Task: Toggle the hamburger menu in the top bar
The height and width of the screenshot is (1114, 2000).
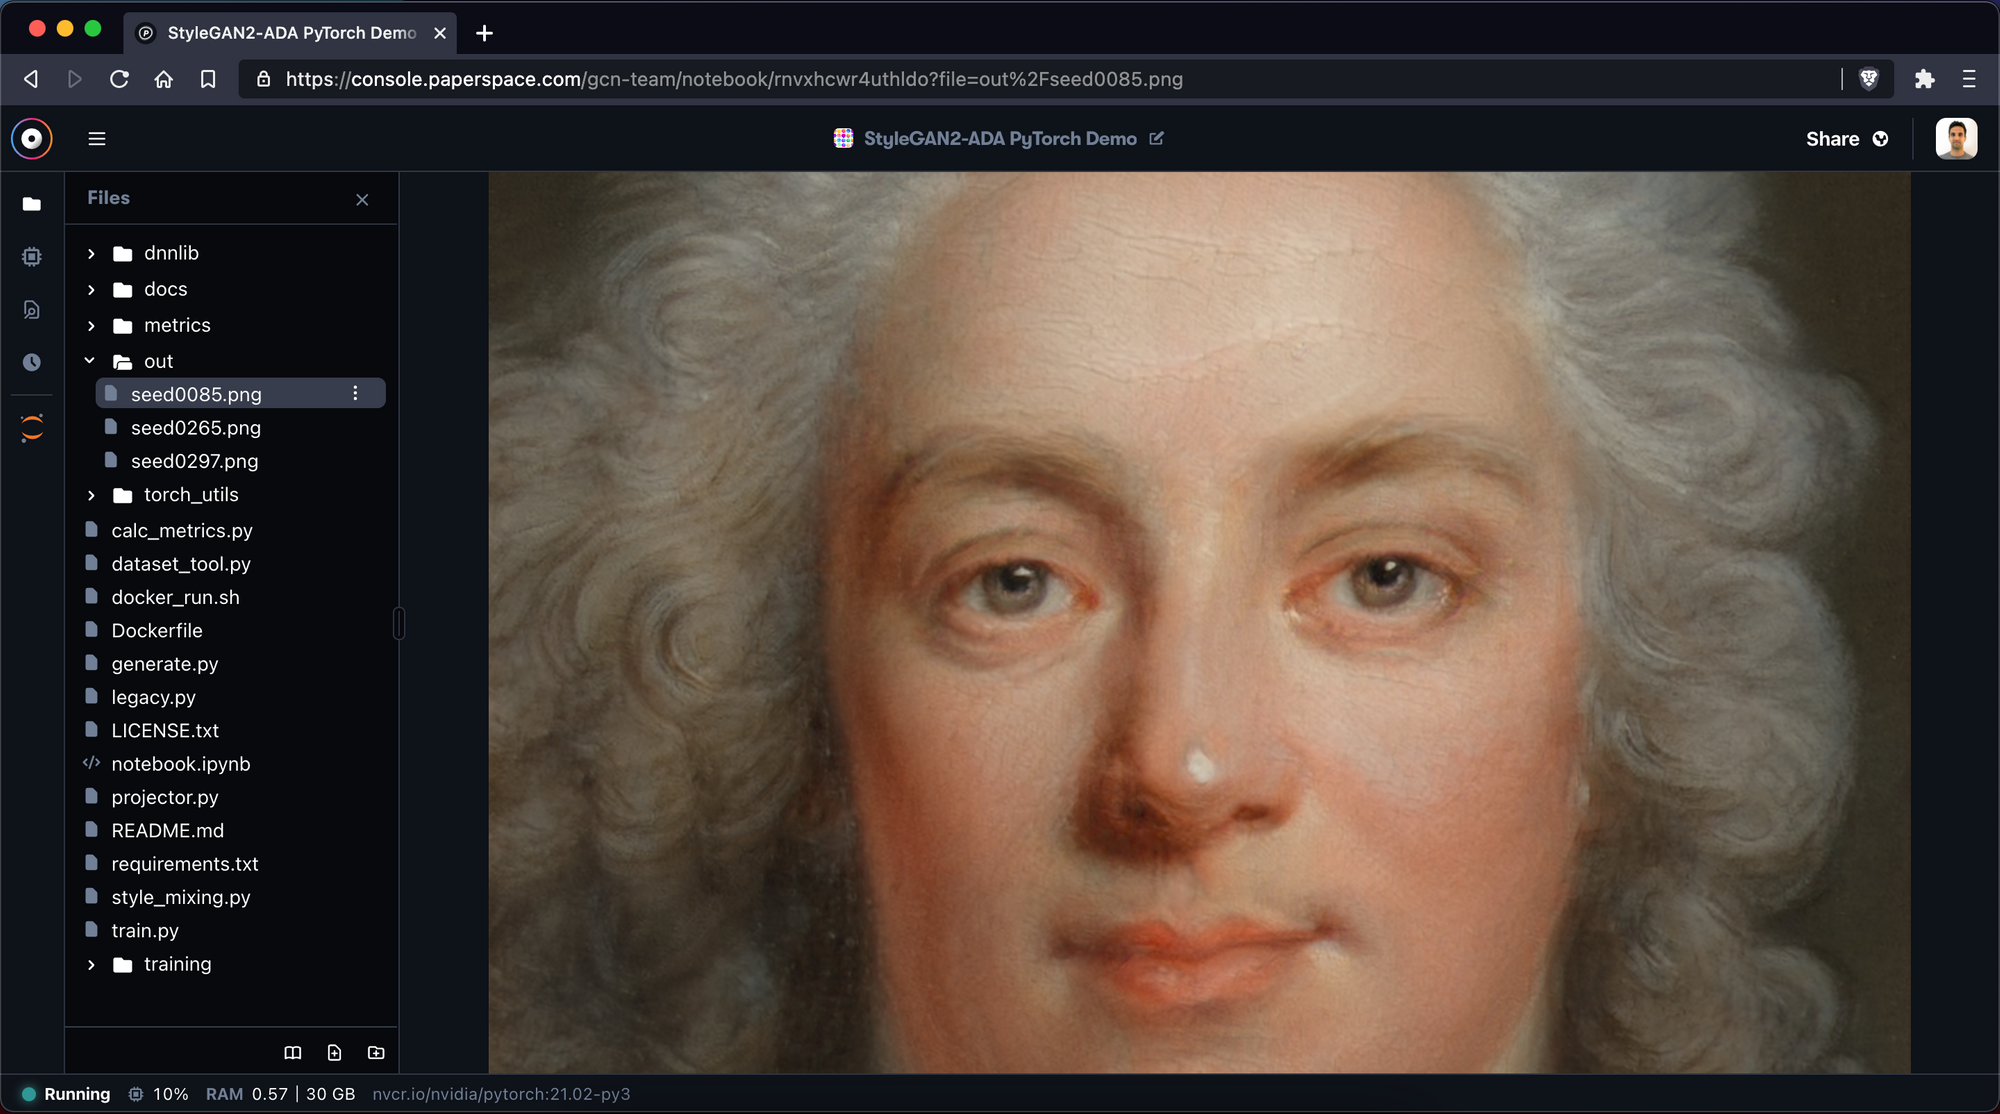Action: [97, 139]
